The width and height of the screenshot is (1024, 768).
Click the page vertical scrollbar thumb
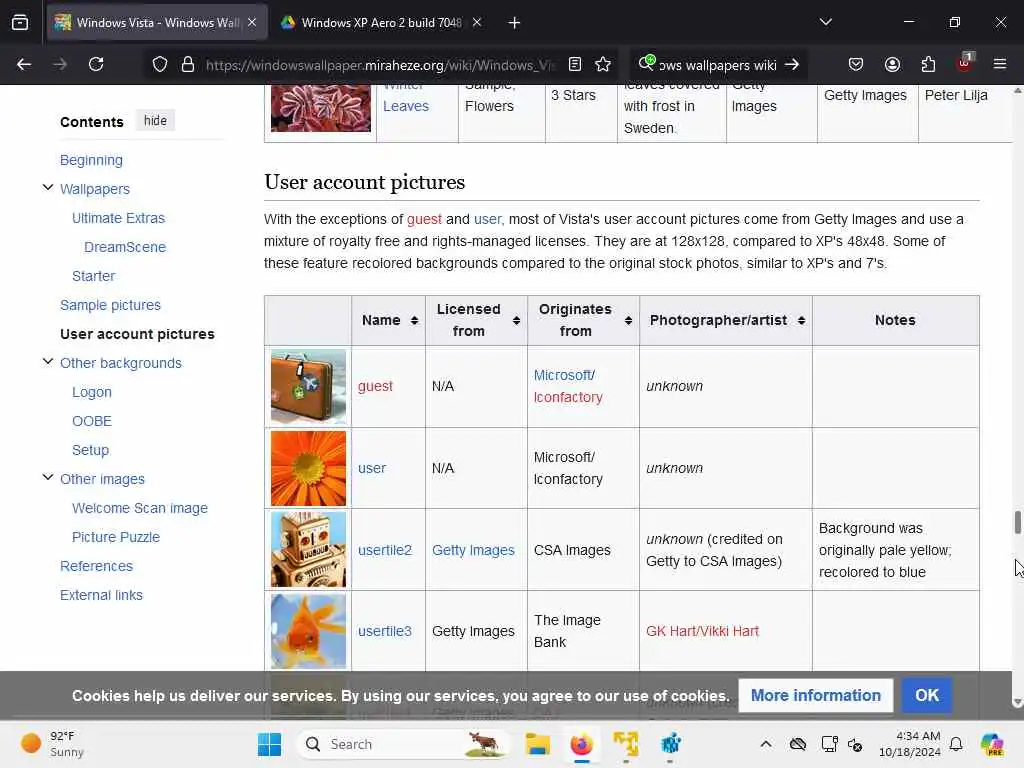(x=1017, y=522)
